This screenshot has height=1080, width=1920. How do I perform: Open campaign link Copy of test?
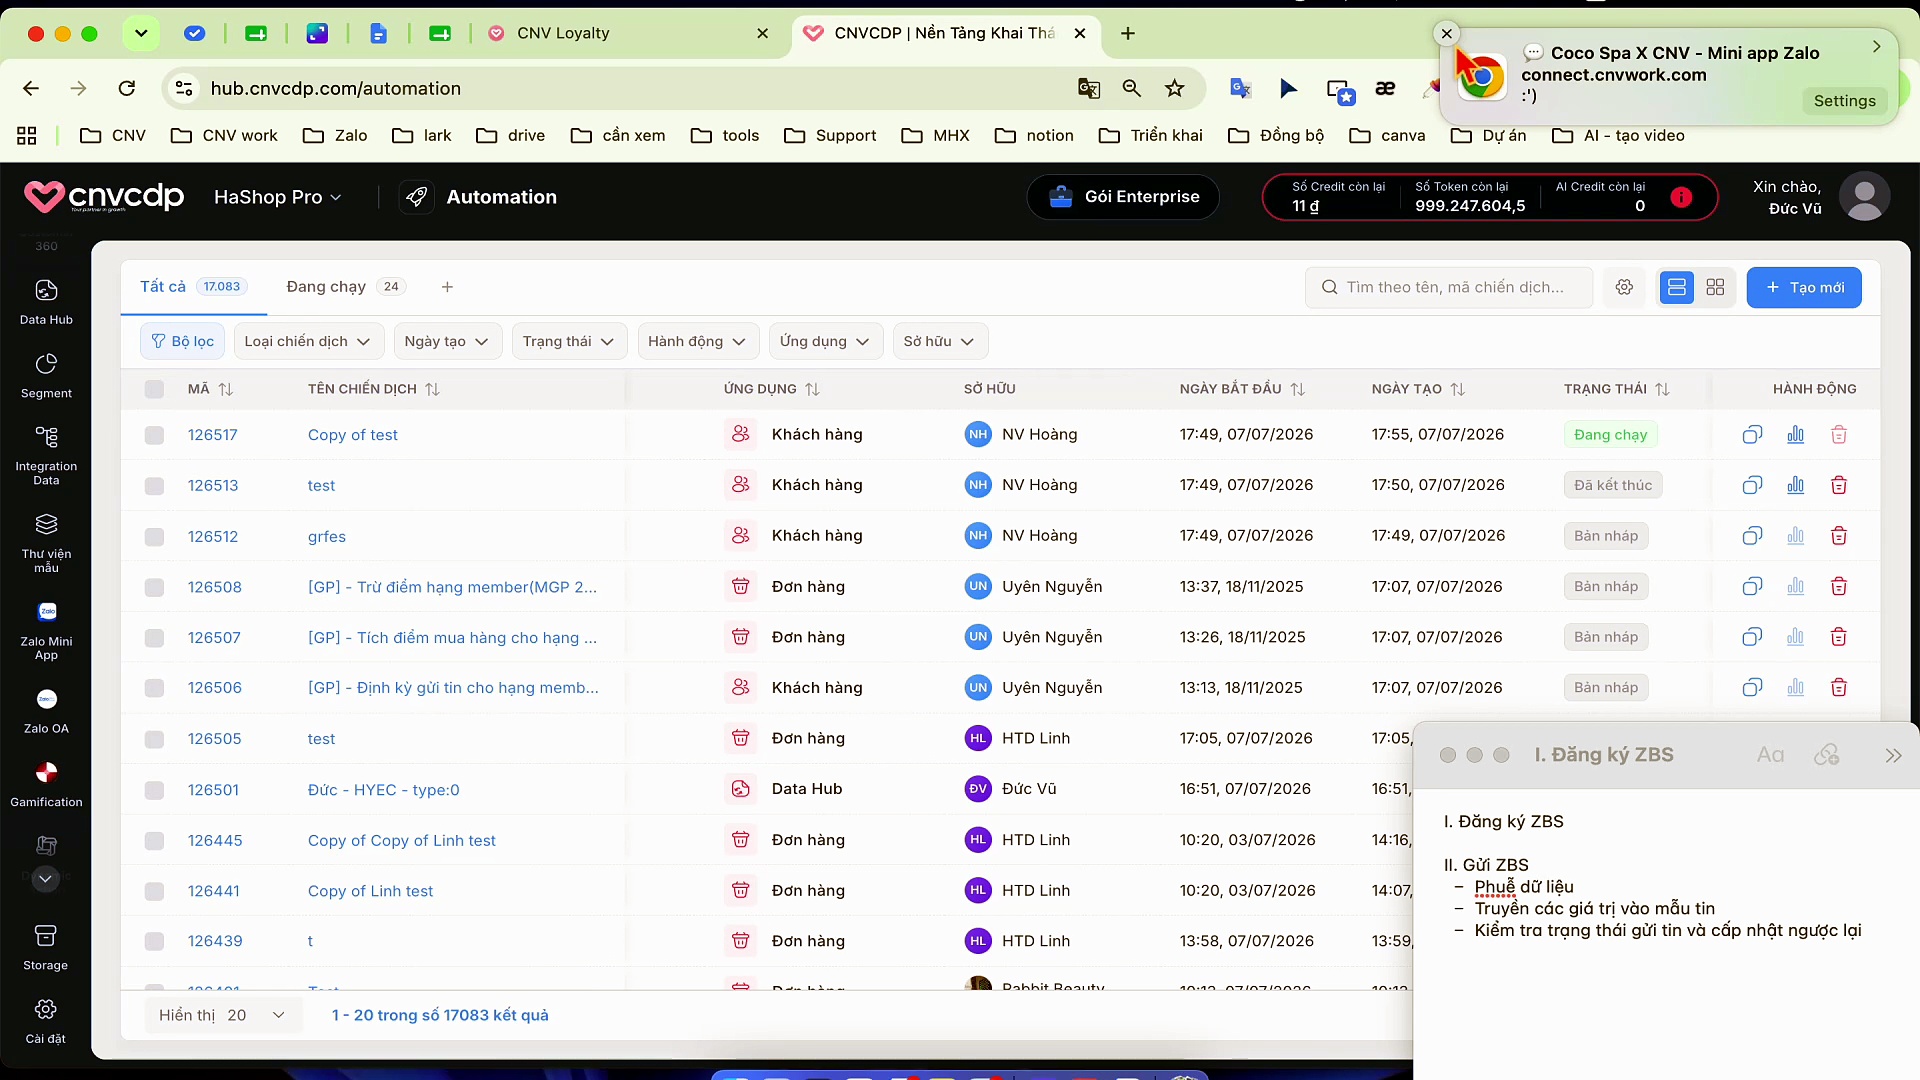353,435
